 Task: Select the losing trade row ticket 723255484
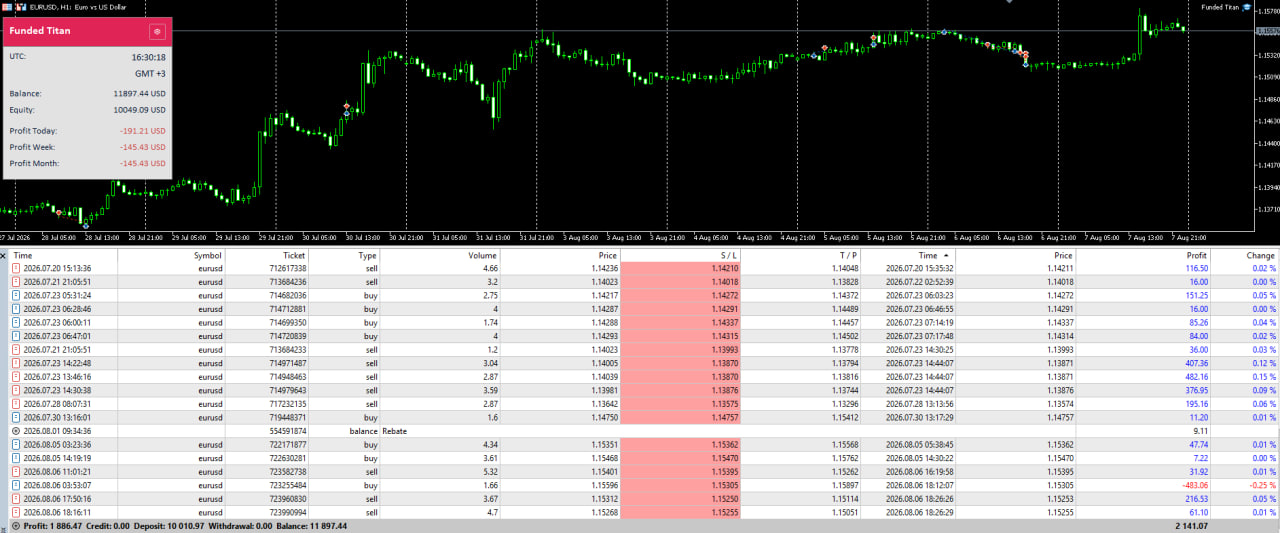coord(640,485)
